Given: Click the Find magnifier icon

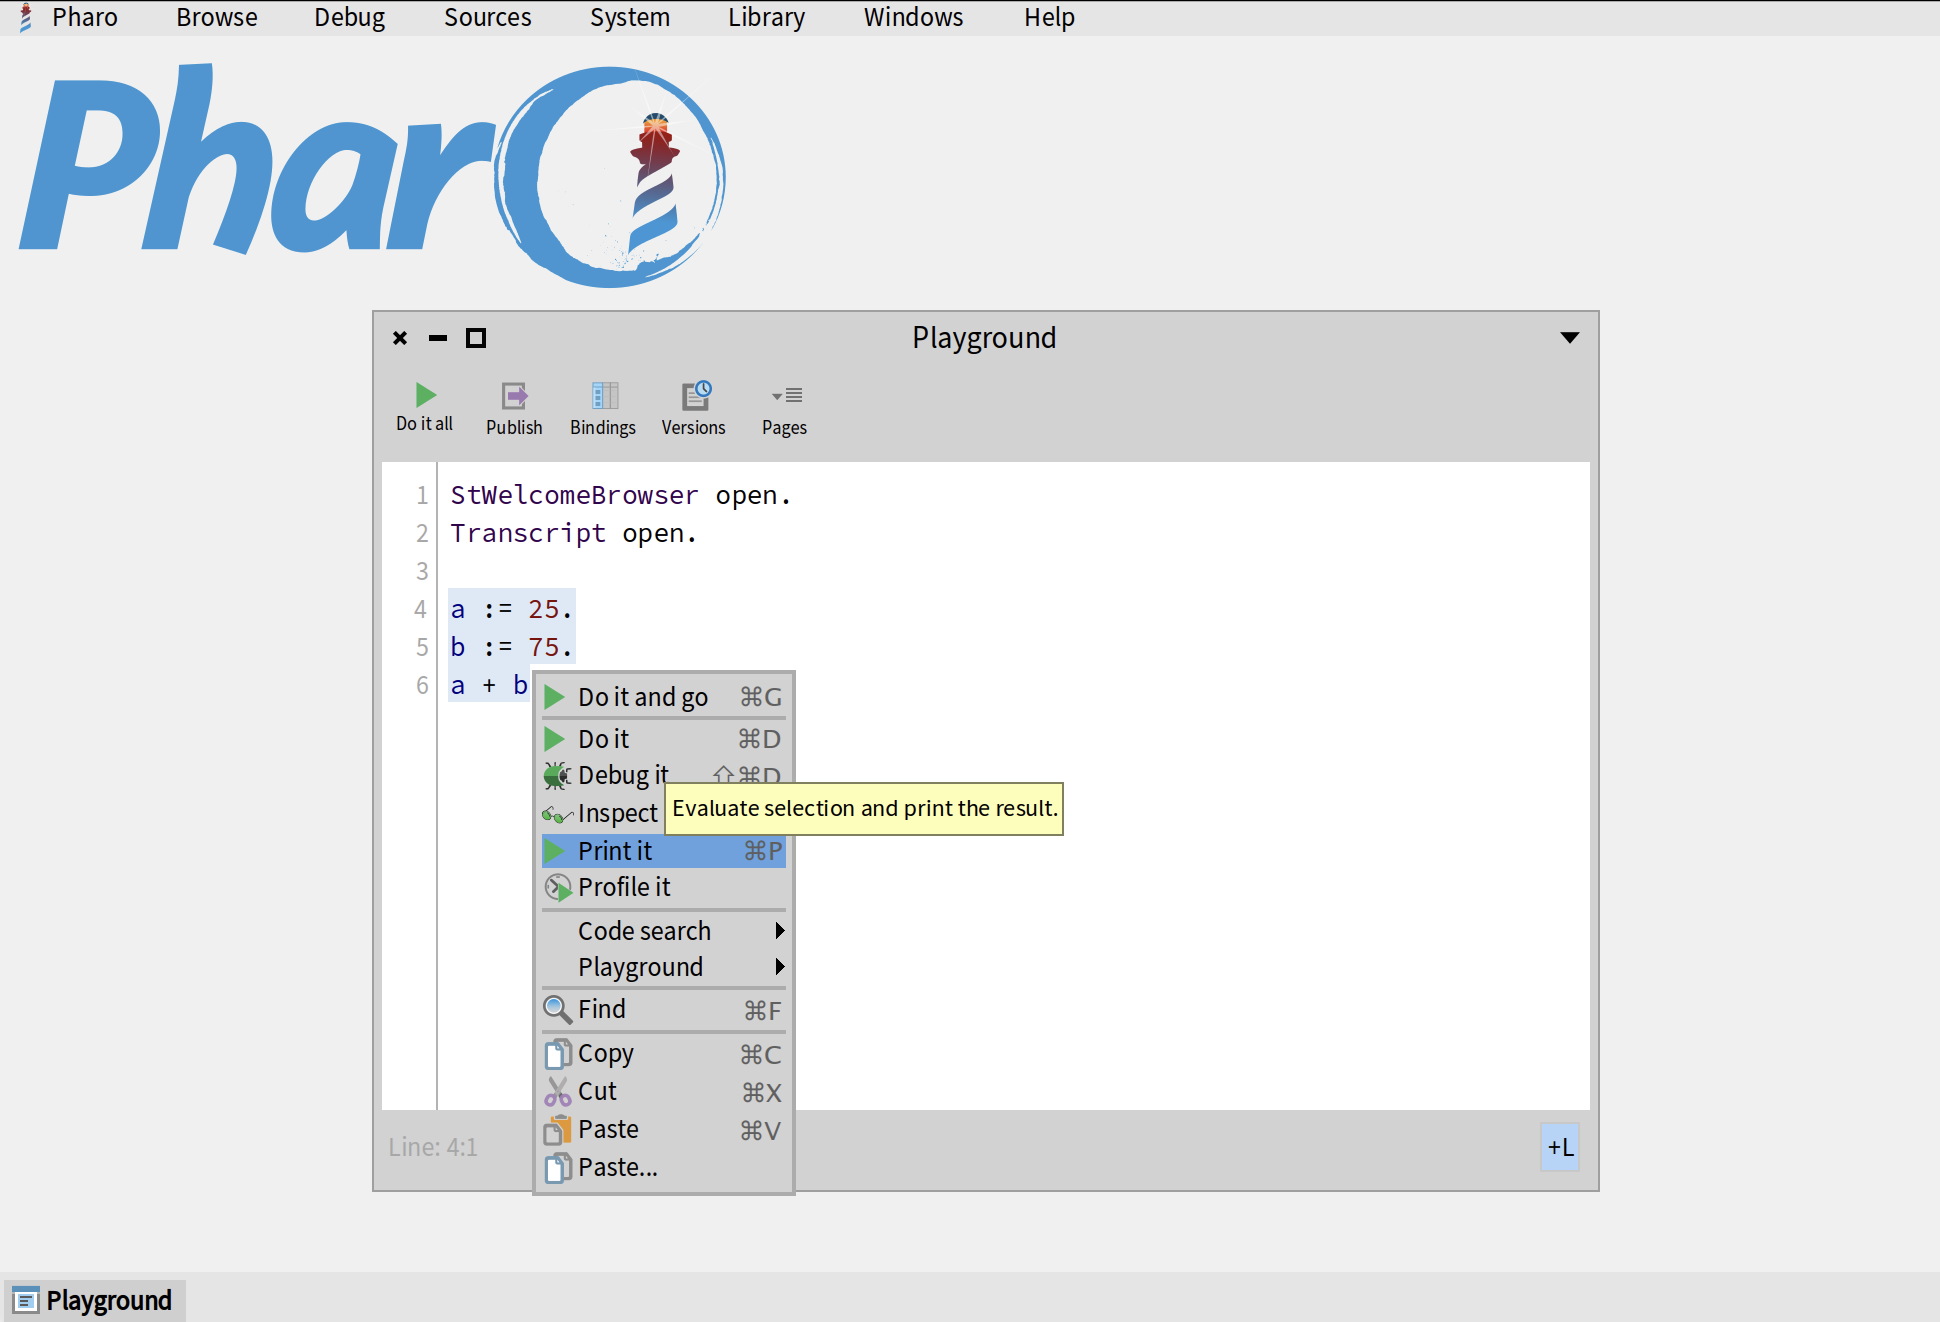Looking at the screenshot, I should (x=556, y=1009).
